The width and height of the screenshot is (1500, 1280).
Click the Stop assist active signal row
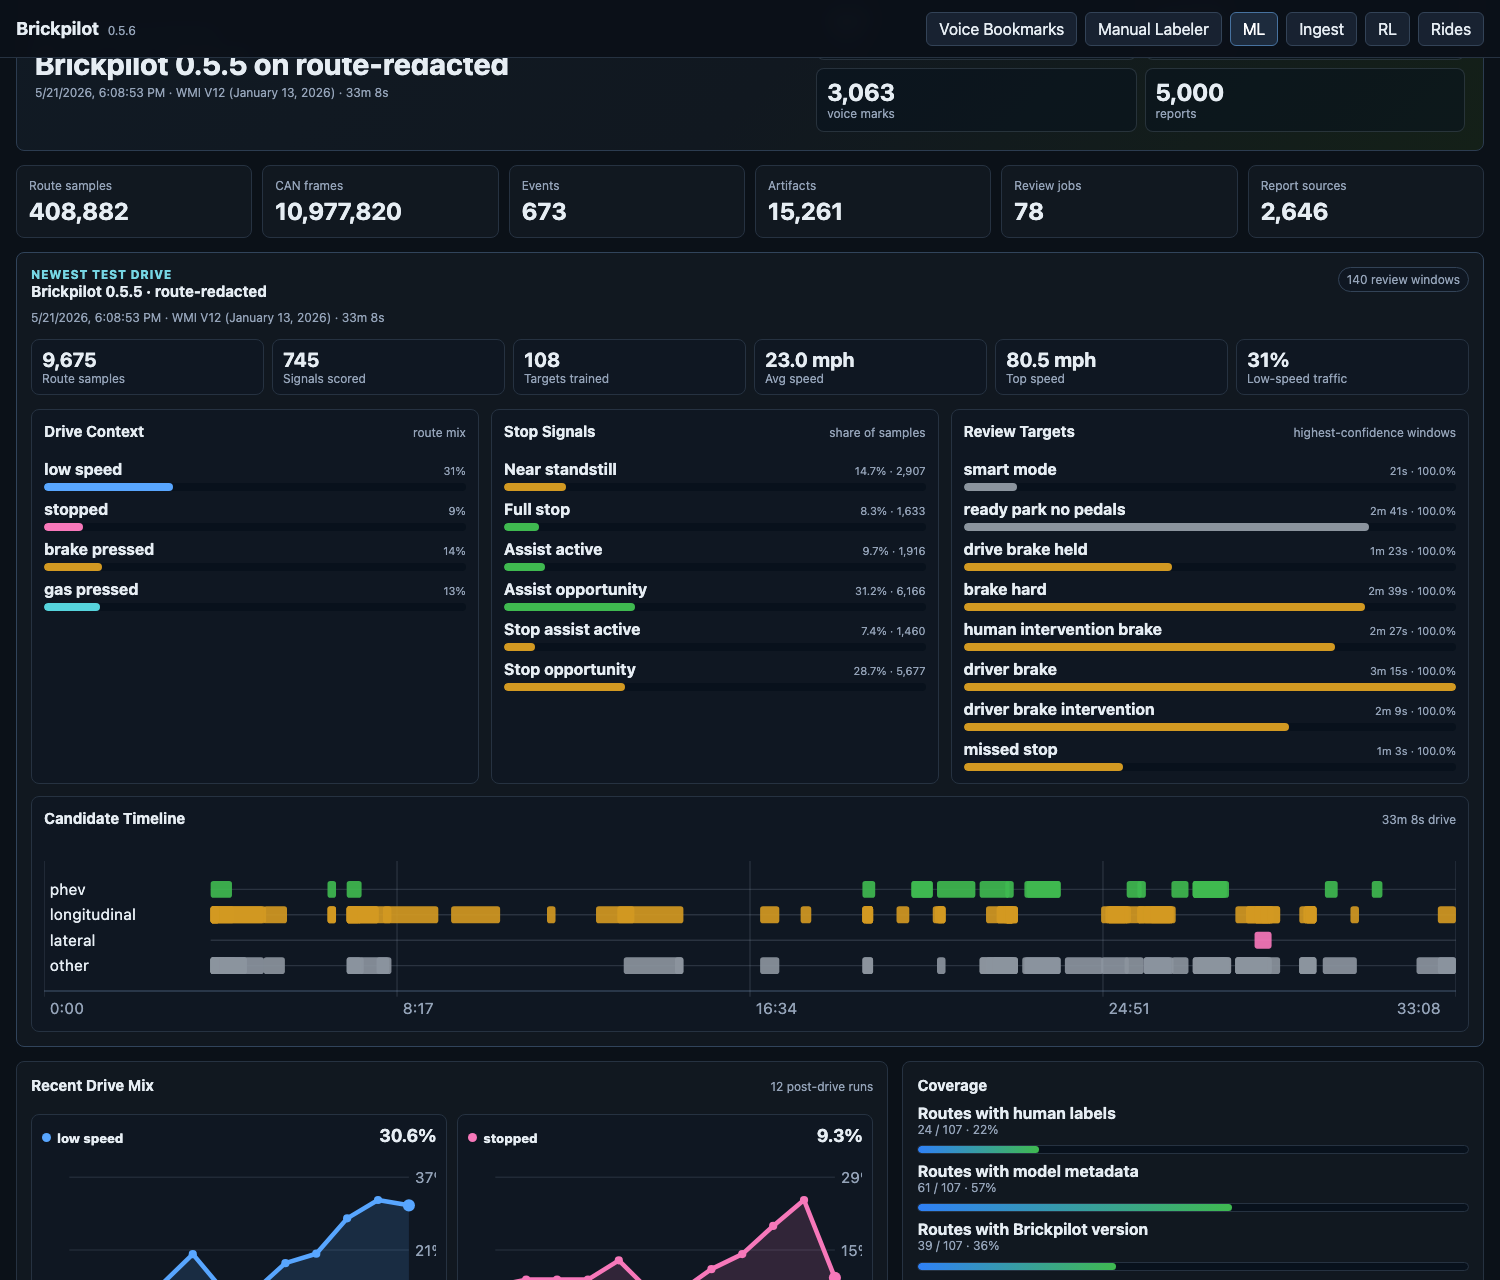(714, 636)
